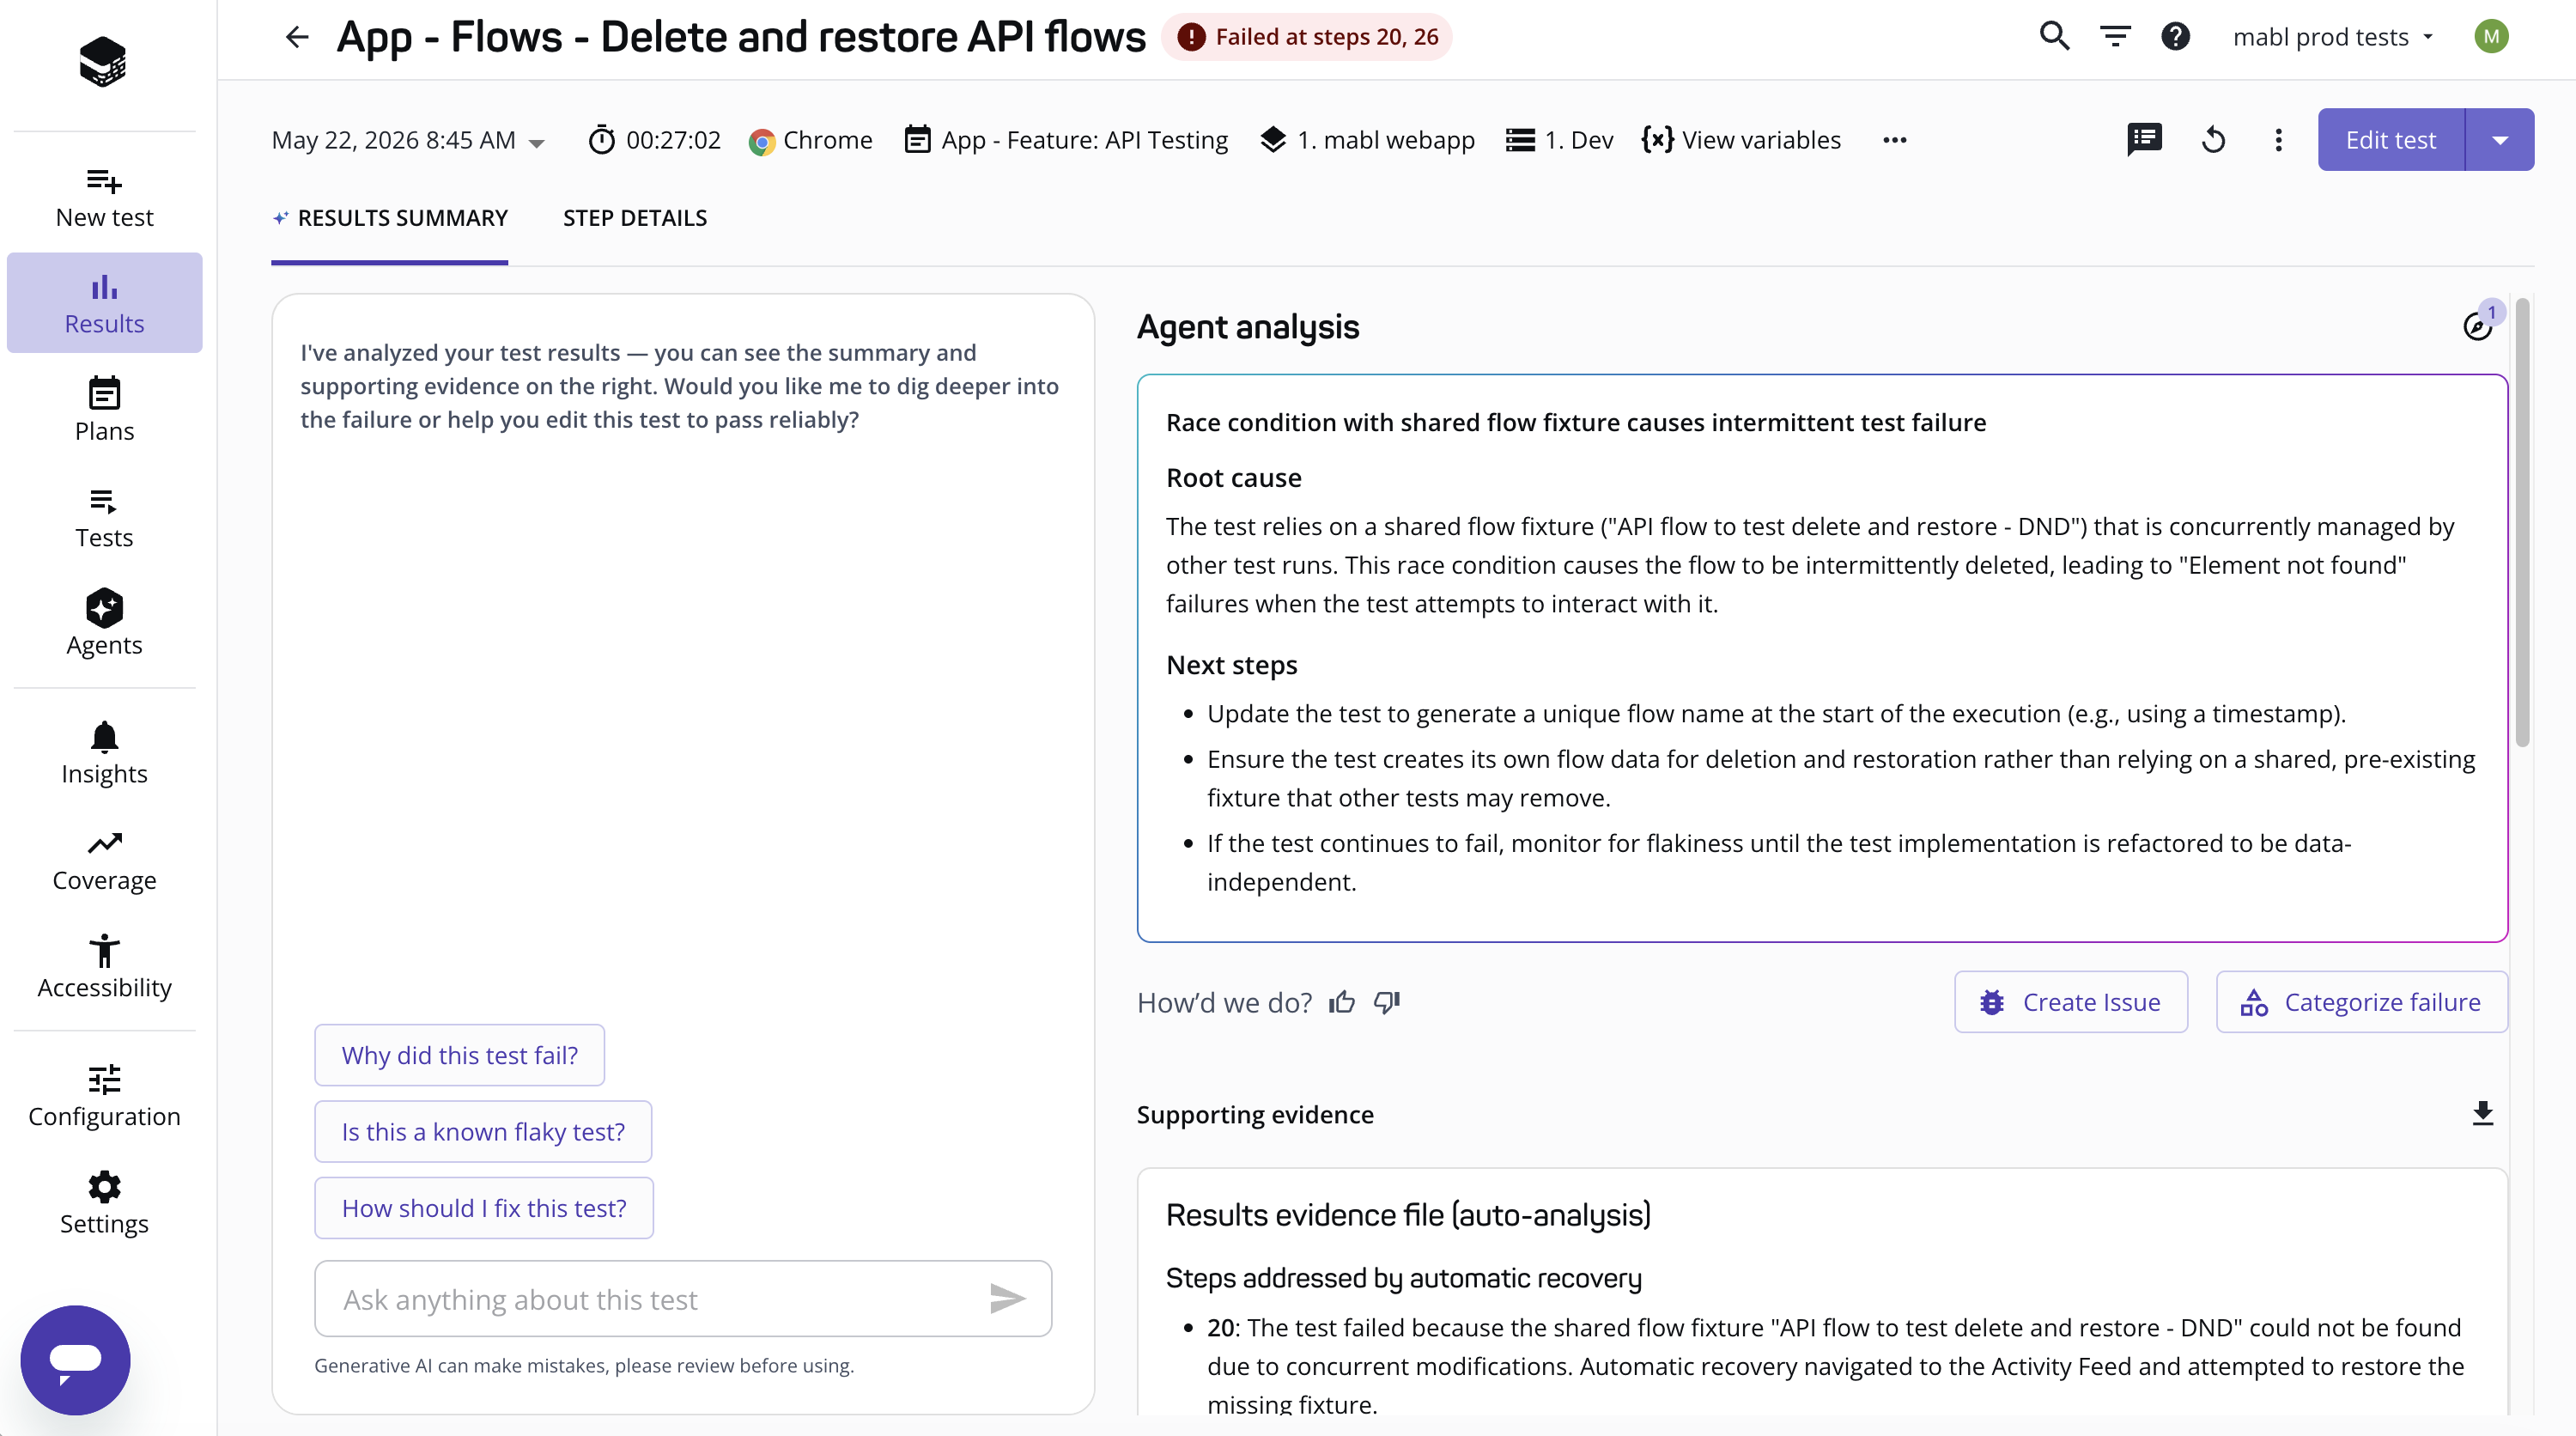This screenshot has width=2576, height=1436.
Task: Ask "Why did this test fail?"
Action: point(460,1055)
